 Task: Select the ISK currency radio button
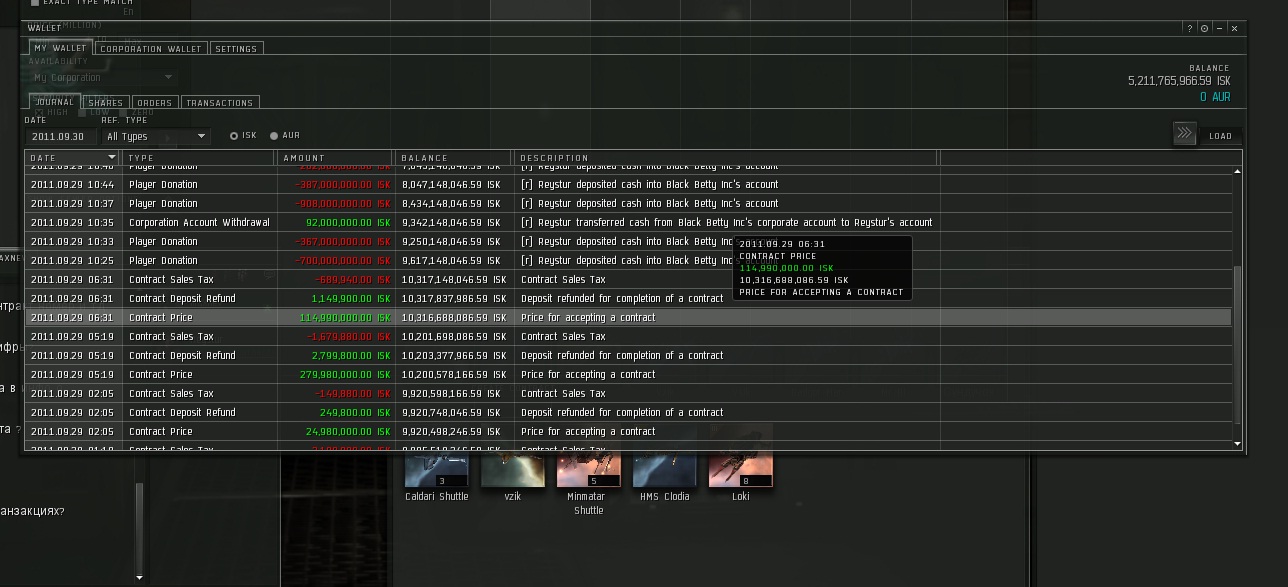tap(234, 136)
